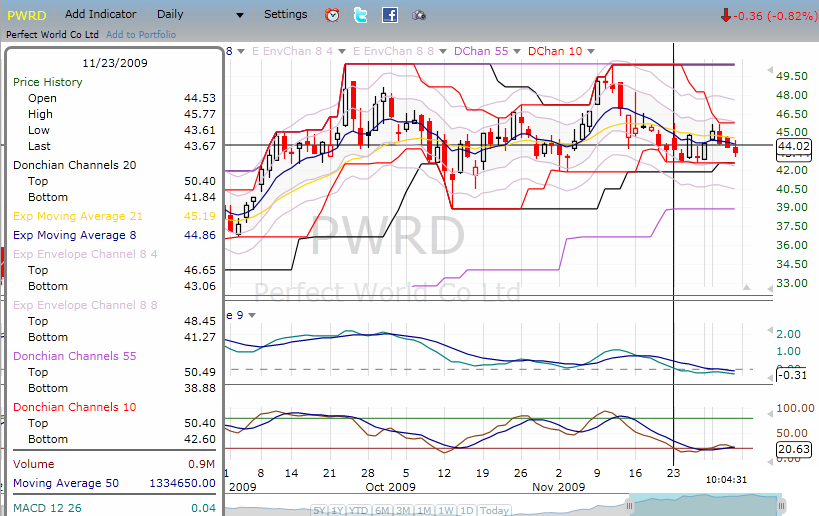Viewport: 819px width, 516px height.
Task: Expand the E EnvChan 8 4 indicator dropdown
Action: (342, 51)
